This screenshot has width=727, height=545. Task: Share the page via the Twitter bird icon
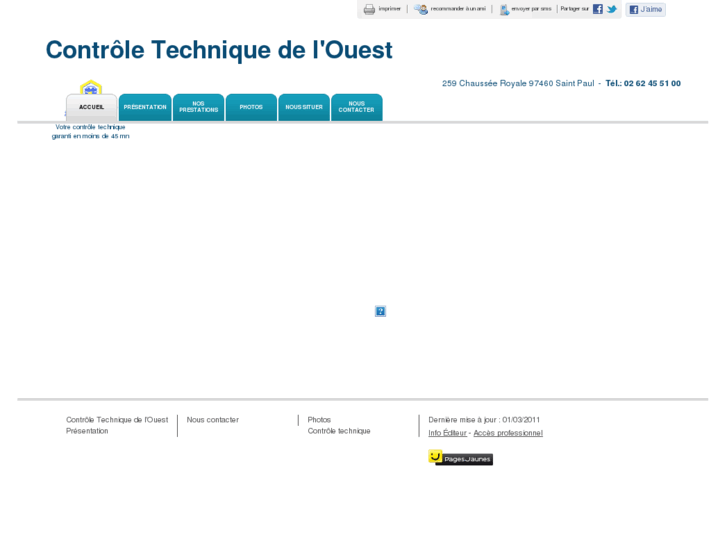click(x=612, y=9)
